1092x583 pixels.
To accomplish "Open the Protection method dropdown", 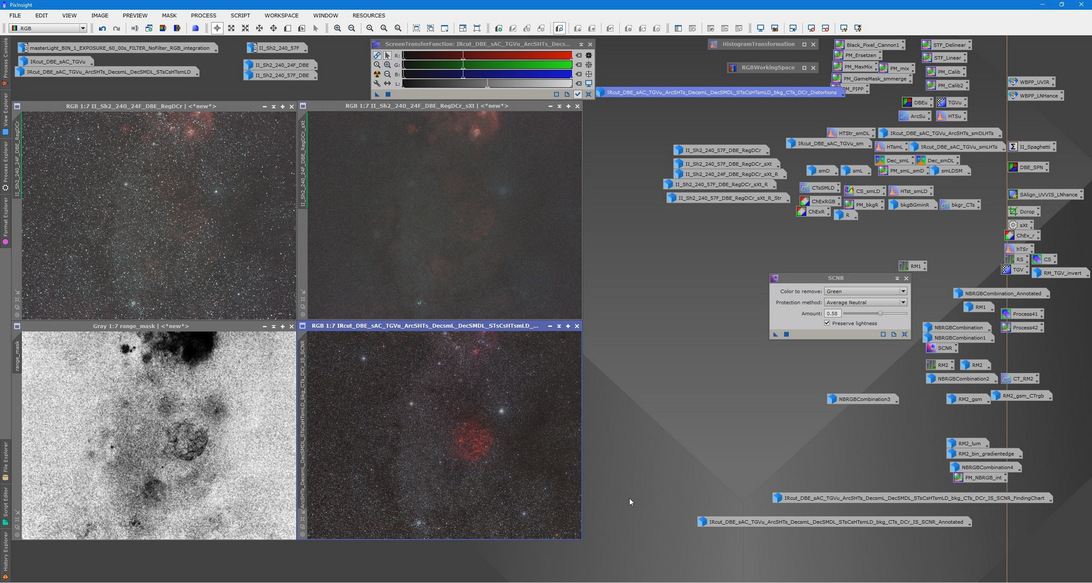I will [865, 302].
